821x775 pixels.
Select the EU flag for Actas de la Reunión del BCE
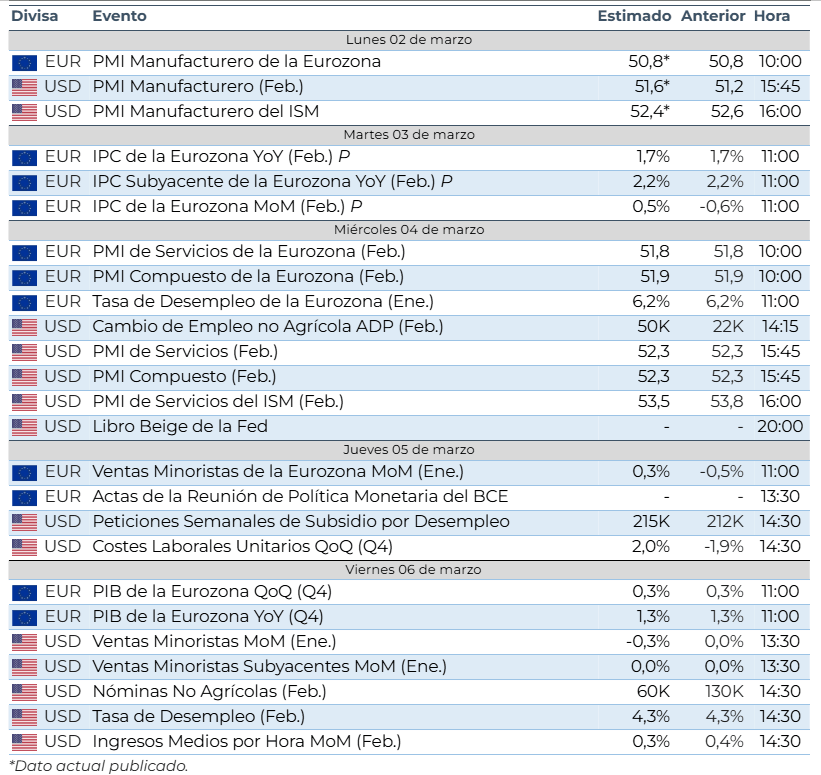[25, 497]
